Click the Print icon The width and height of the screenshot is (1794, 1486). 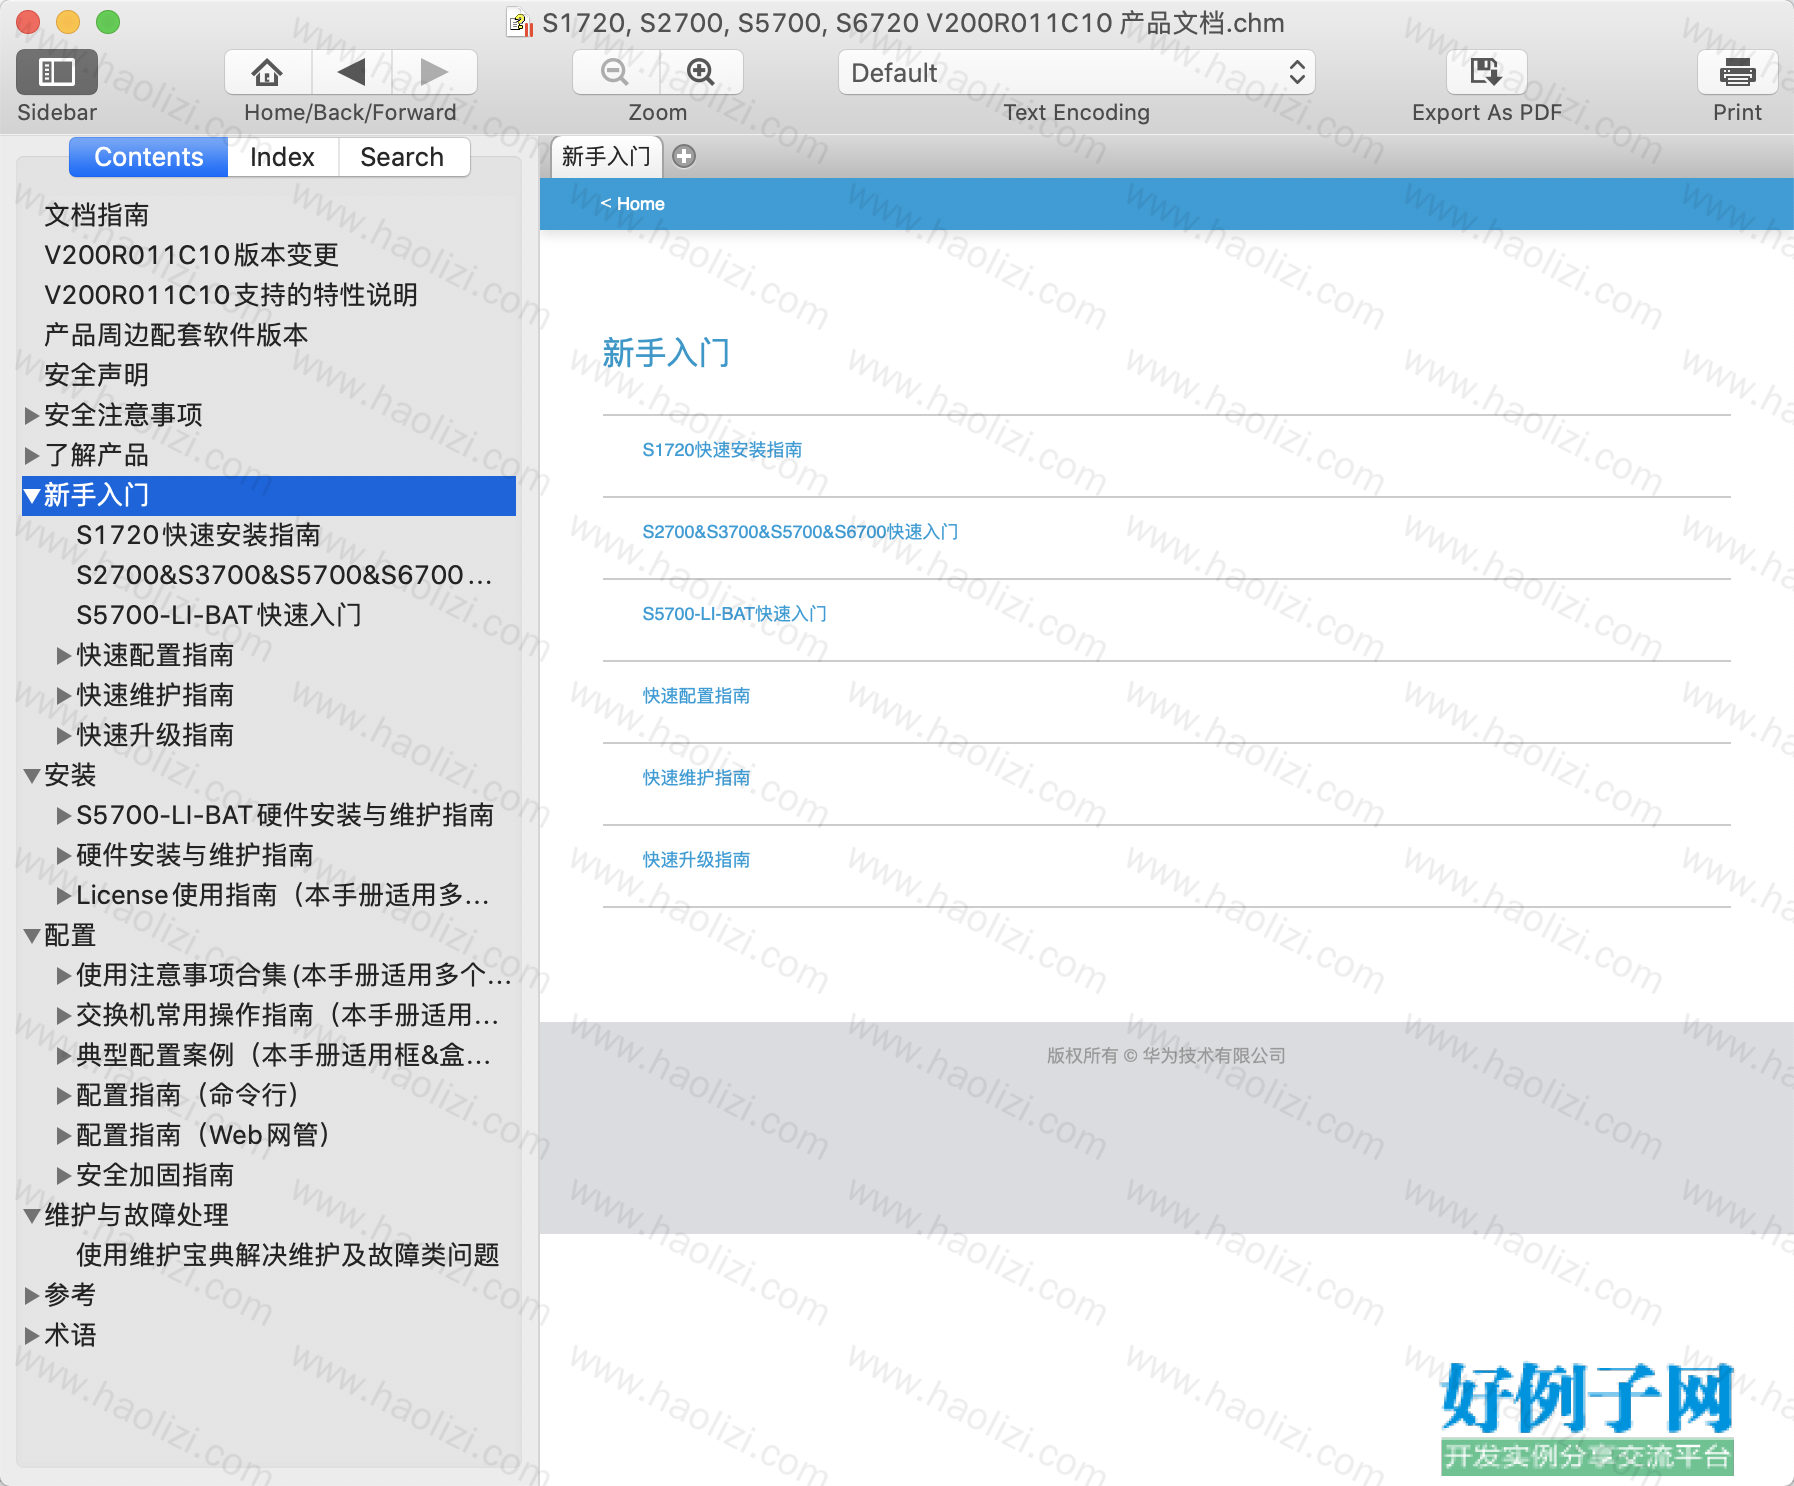coord(1737,72)
